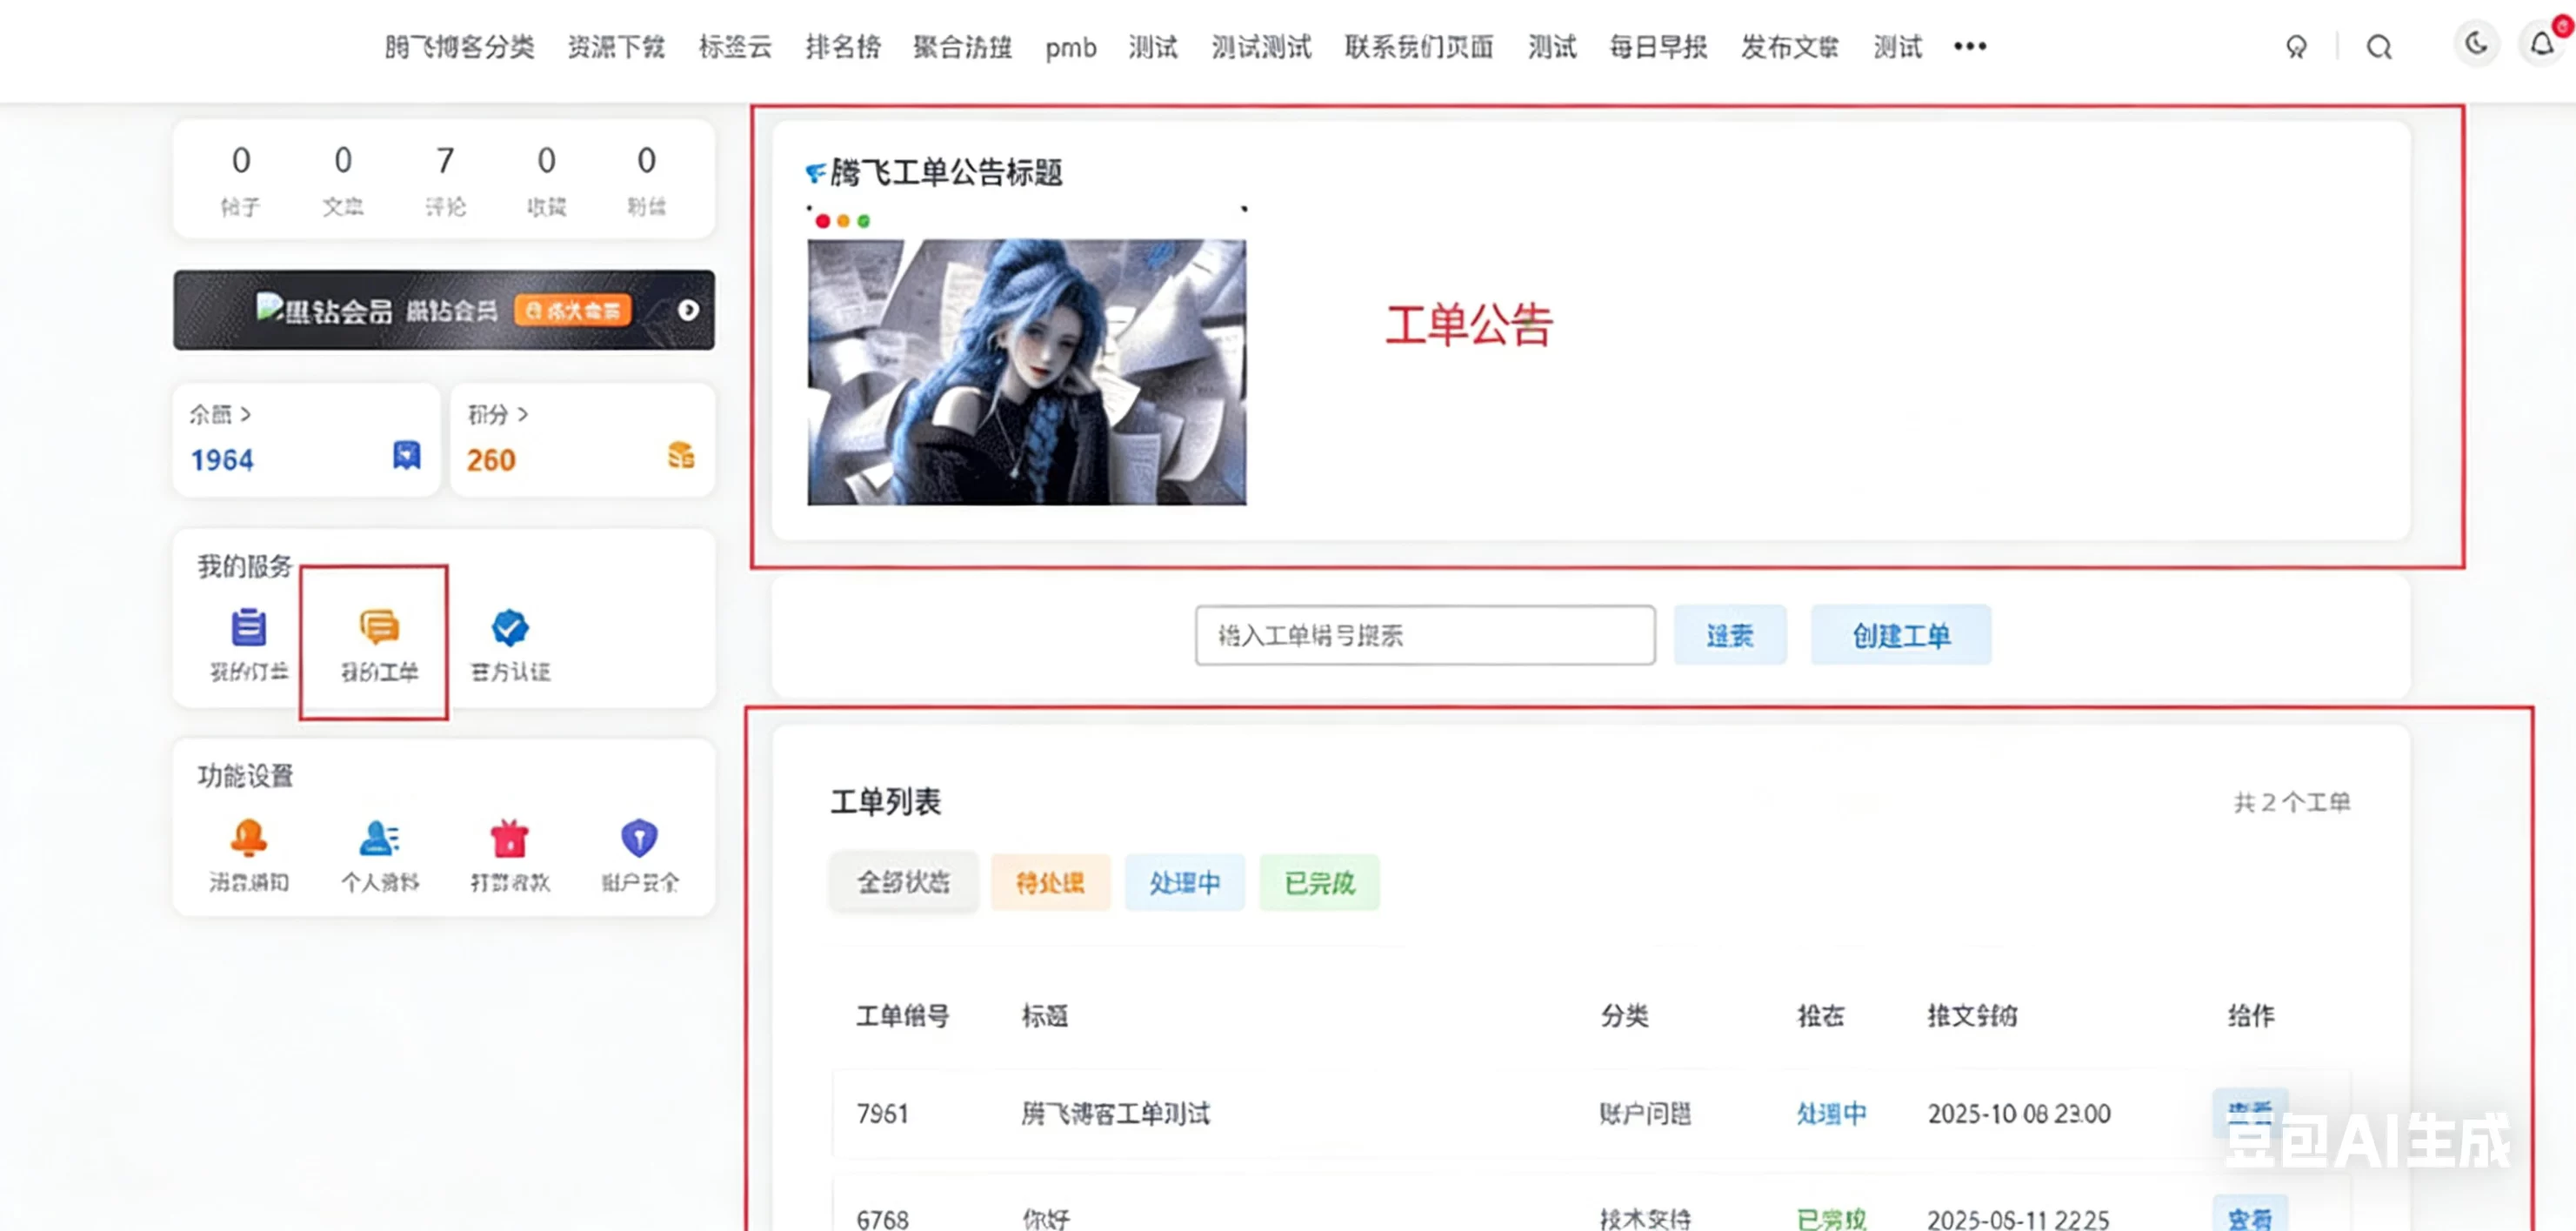Select the 官方认证 verification badge icon
Image resolution: width=2576 pixels, height=1231 pixels.
click(509, 630)
